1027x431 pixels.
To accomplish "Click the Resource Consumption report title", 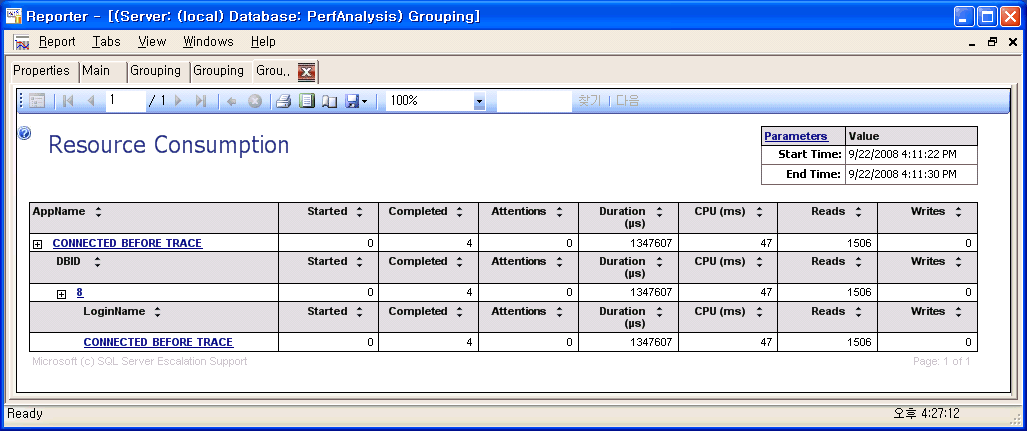I will [x=169, y=145].
